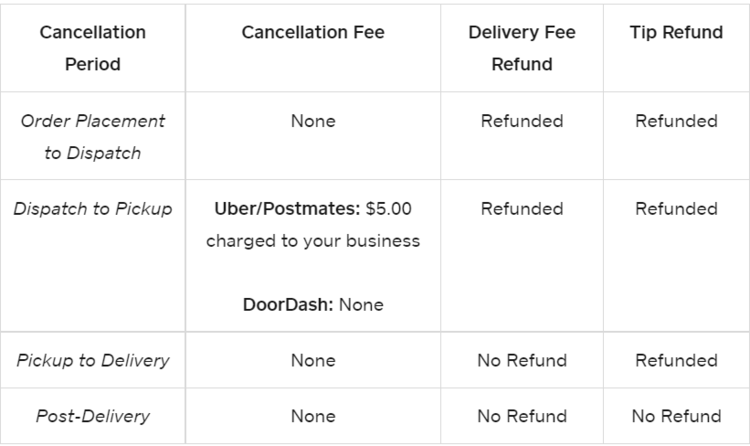Click No Refund delivery fee for Pickup to Delivery

point(522,360)
